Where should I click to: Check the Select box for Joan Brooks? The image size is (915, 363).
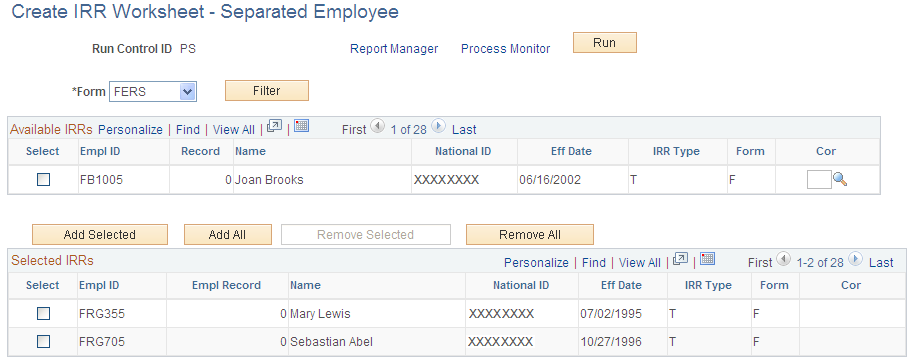coord(43,180)
